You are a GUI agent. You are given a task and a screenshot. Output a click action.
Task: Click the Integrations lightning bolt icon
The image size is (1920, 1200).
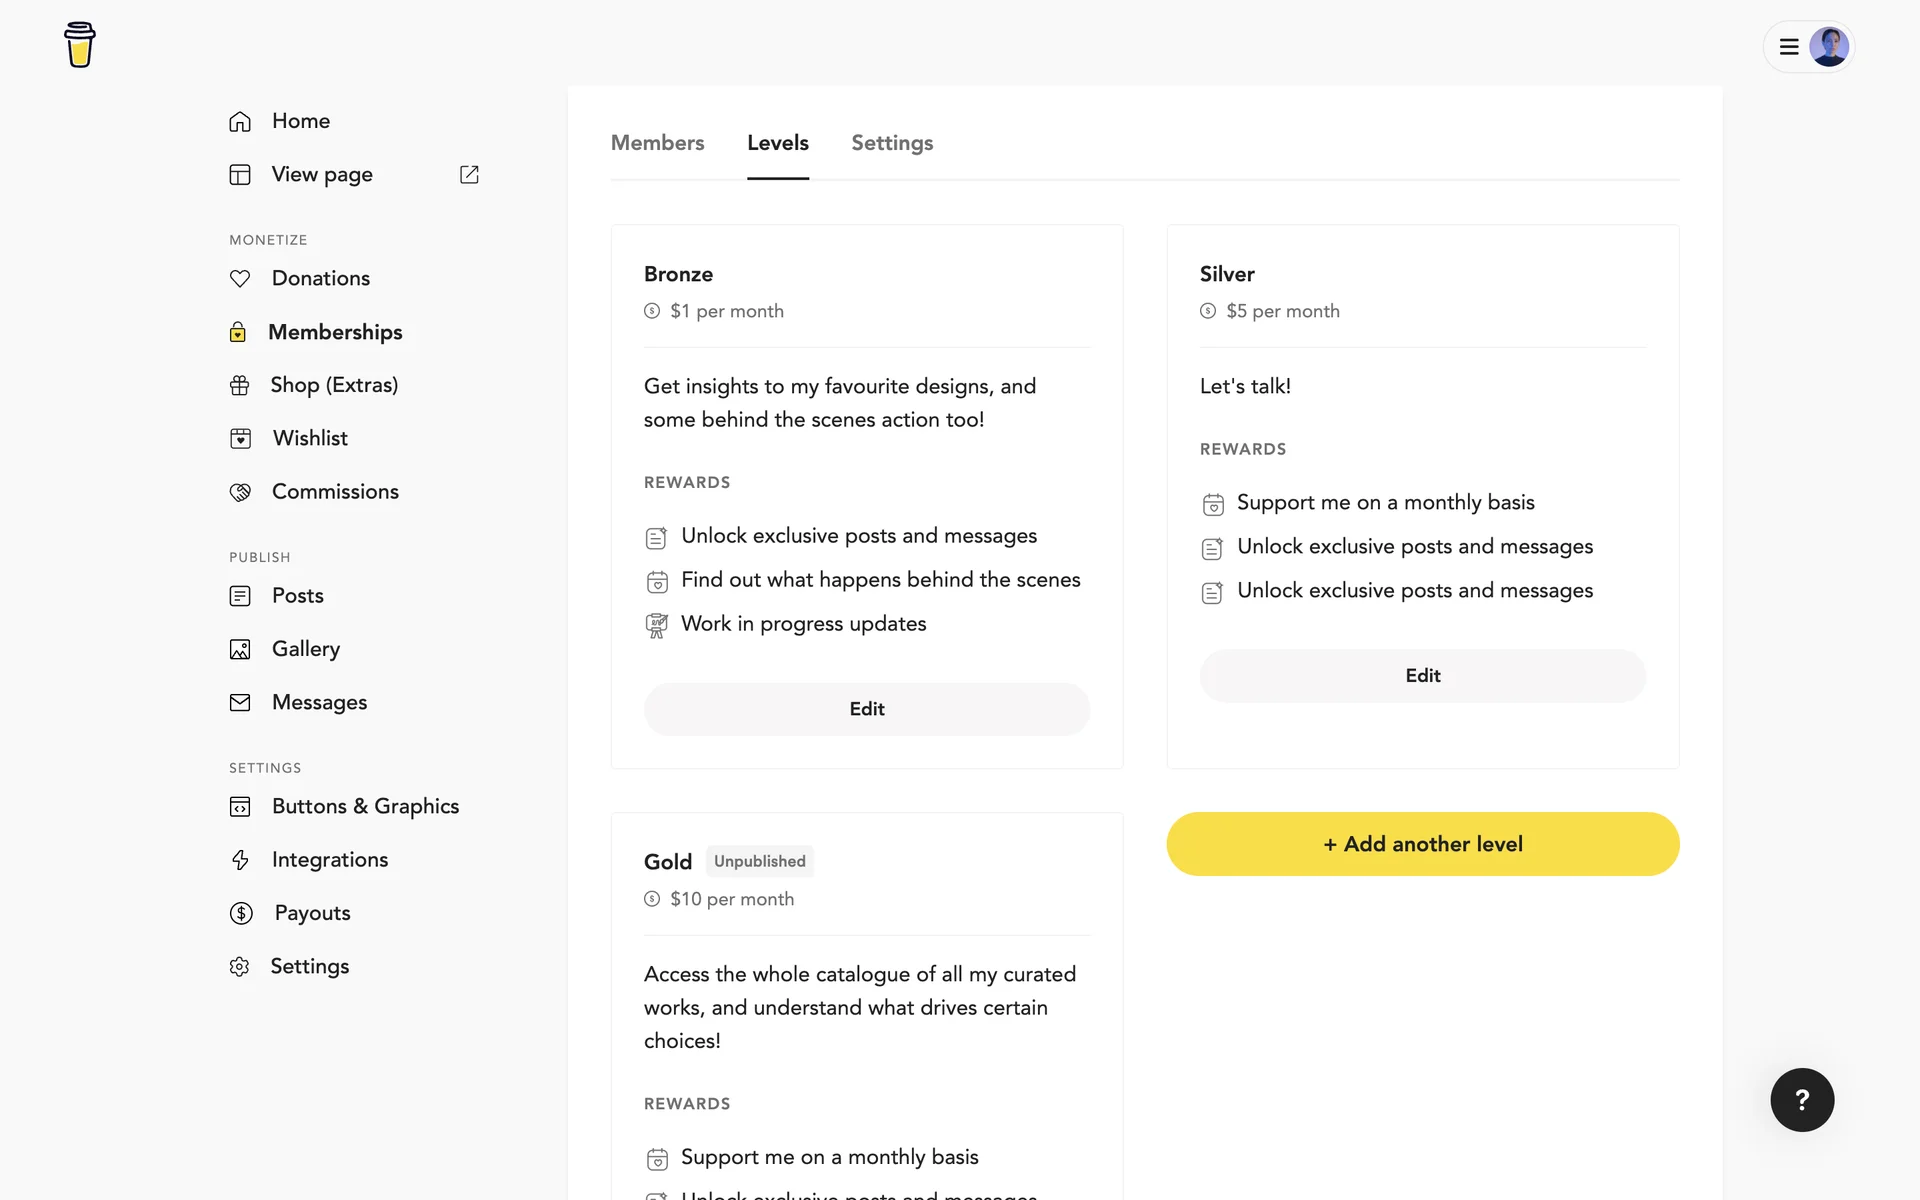tap(240, 860)
